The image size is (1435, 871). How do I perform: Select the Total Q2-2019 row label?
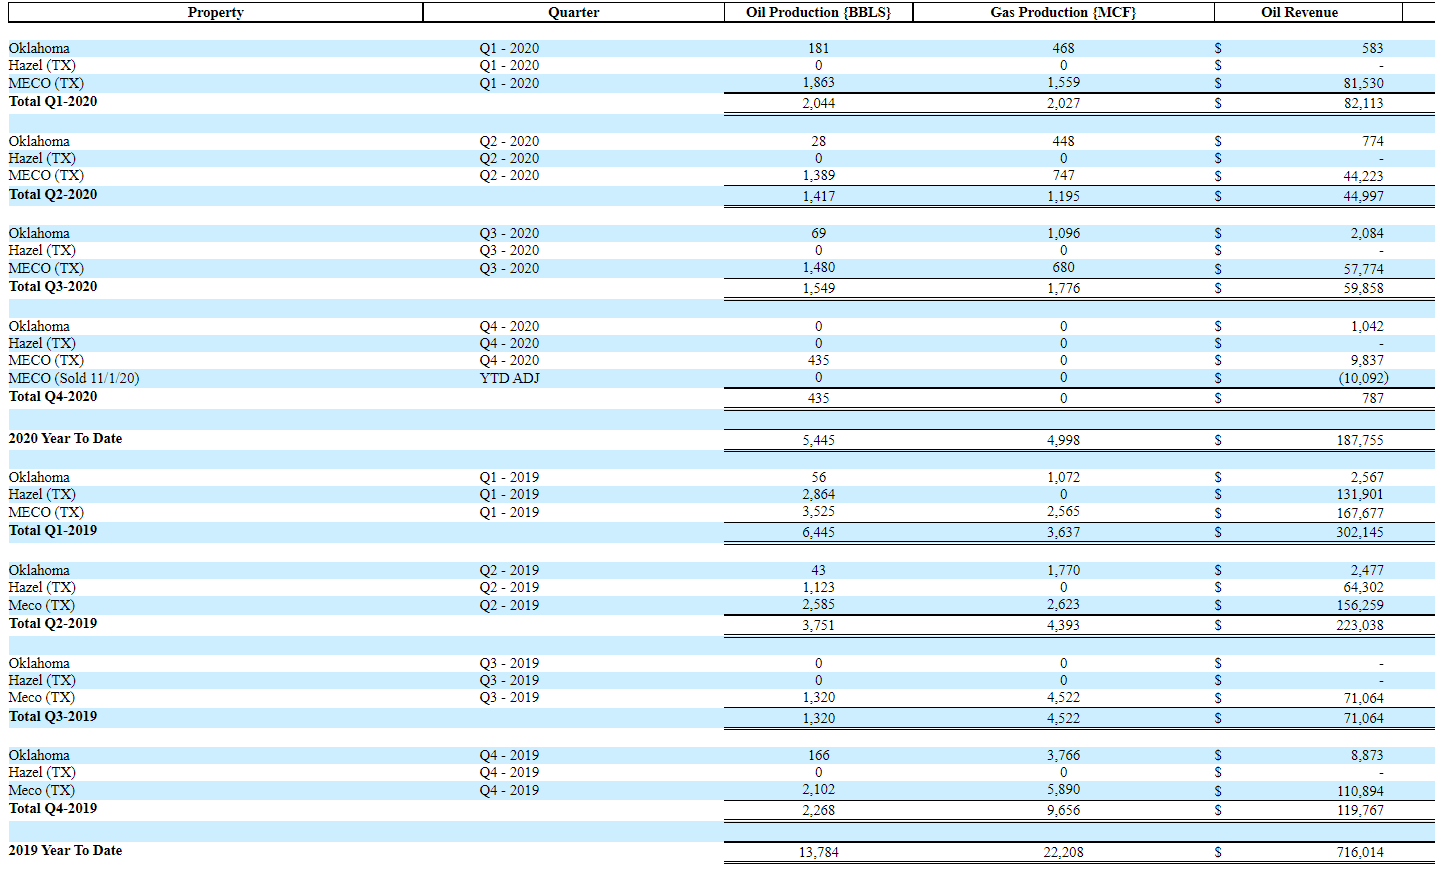[53, 623]
